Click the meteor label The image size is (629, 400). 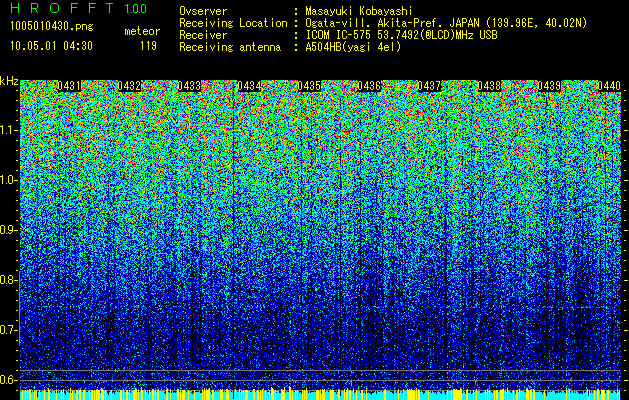[142, 31]
